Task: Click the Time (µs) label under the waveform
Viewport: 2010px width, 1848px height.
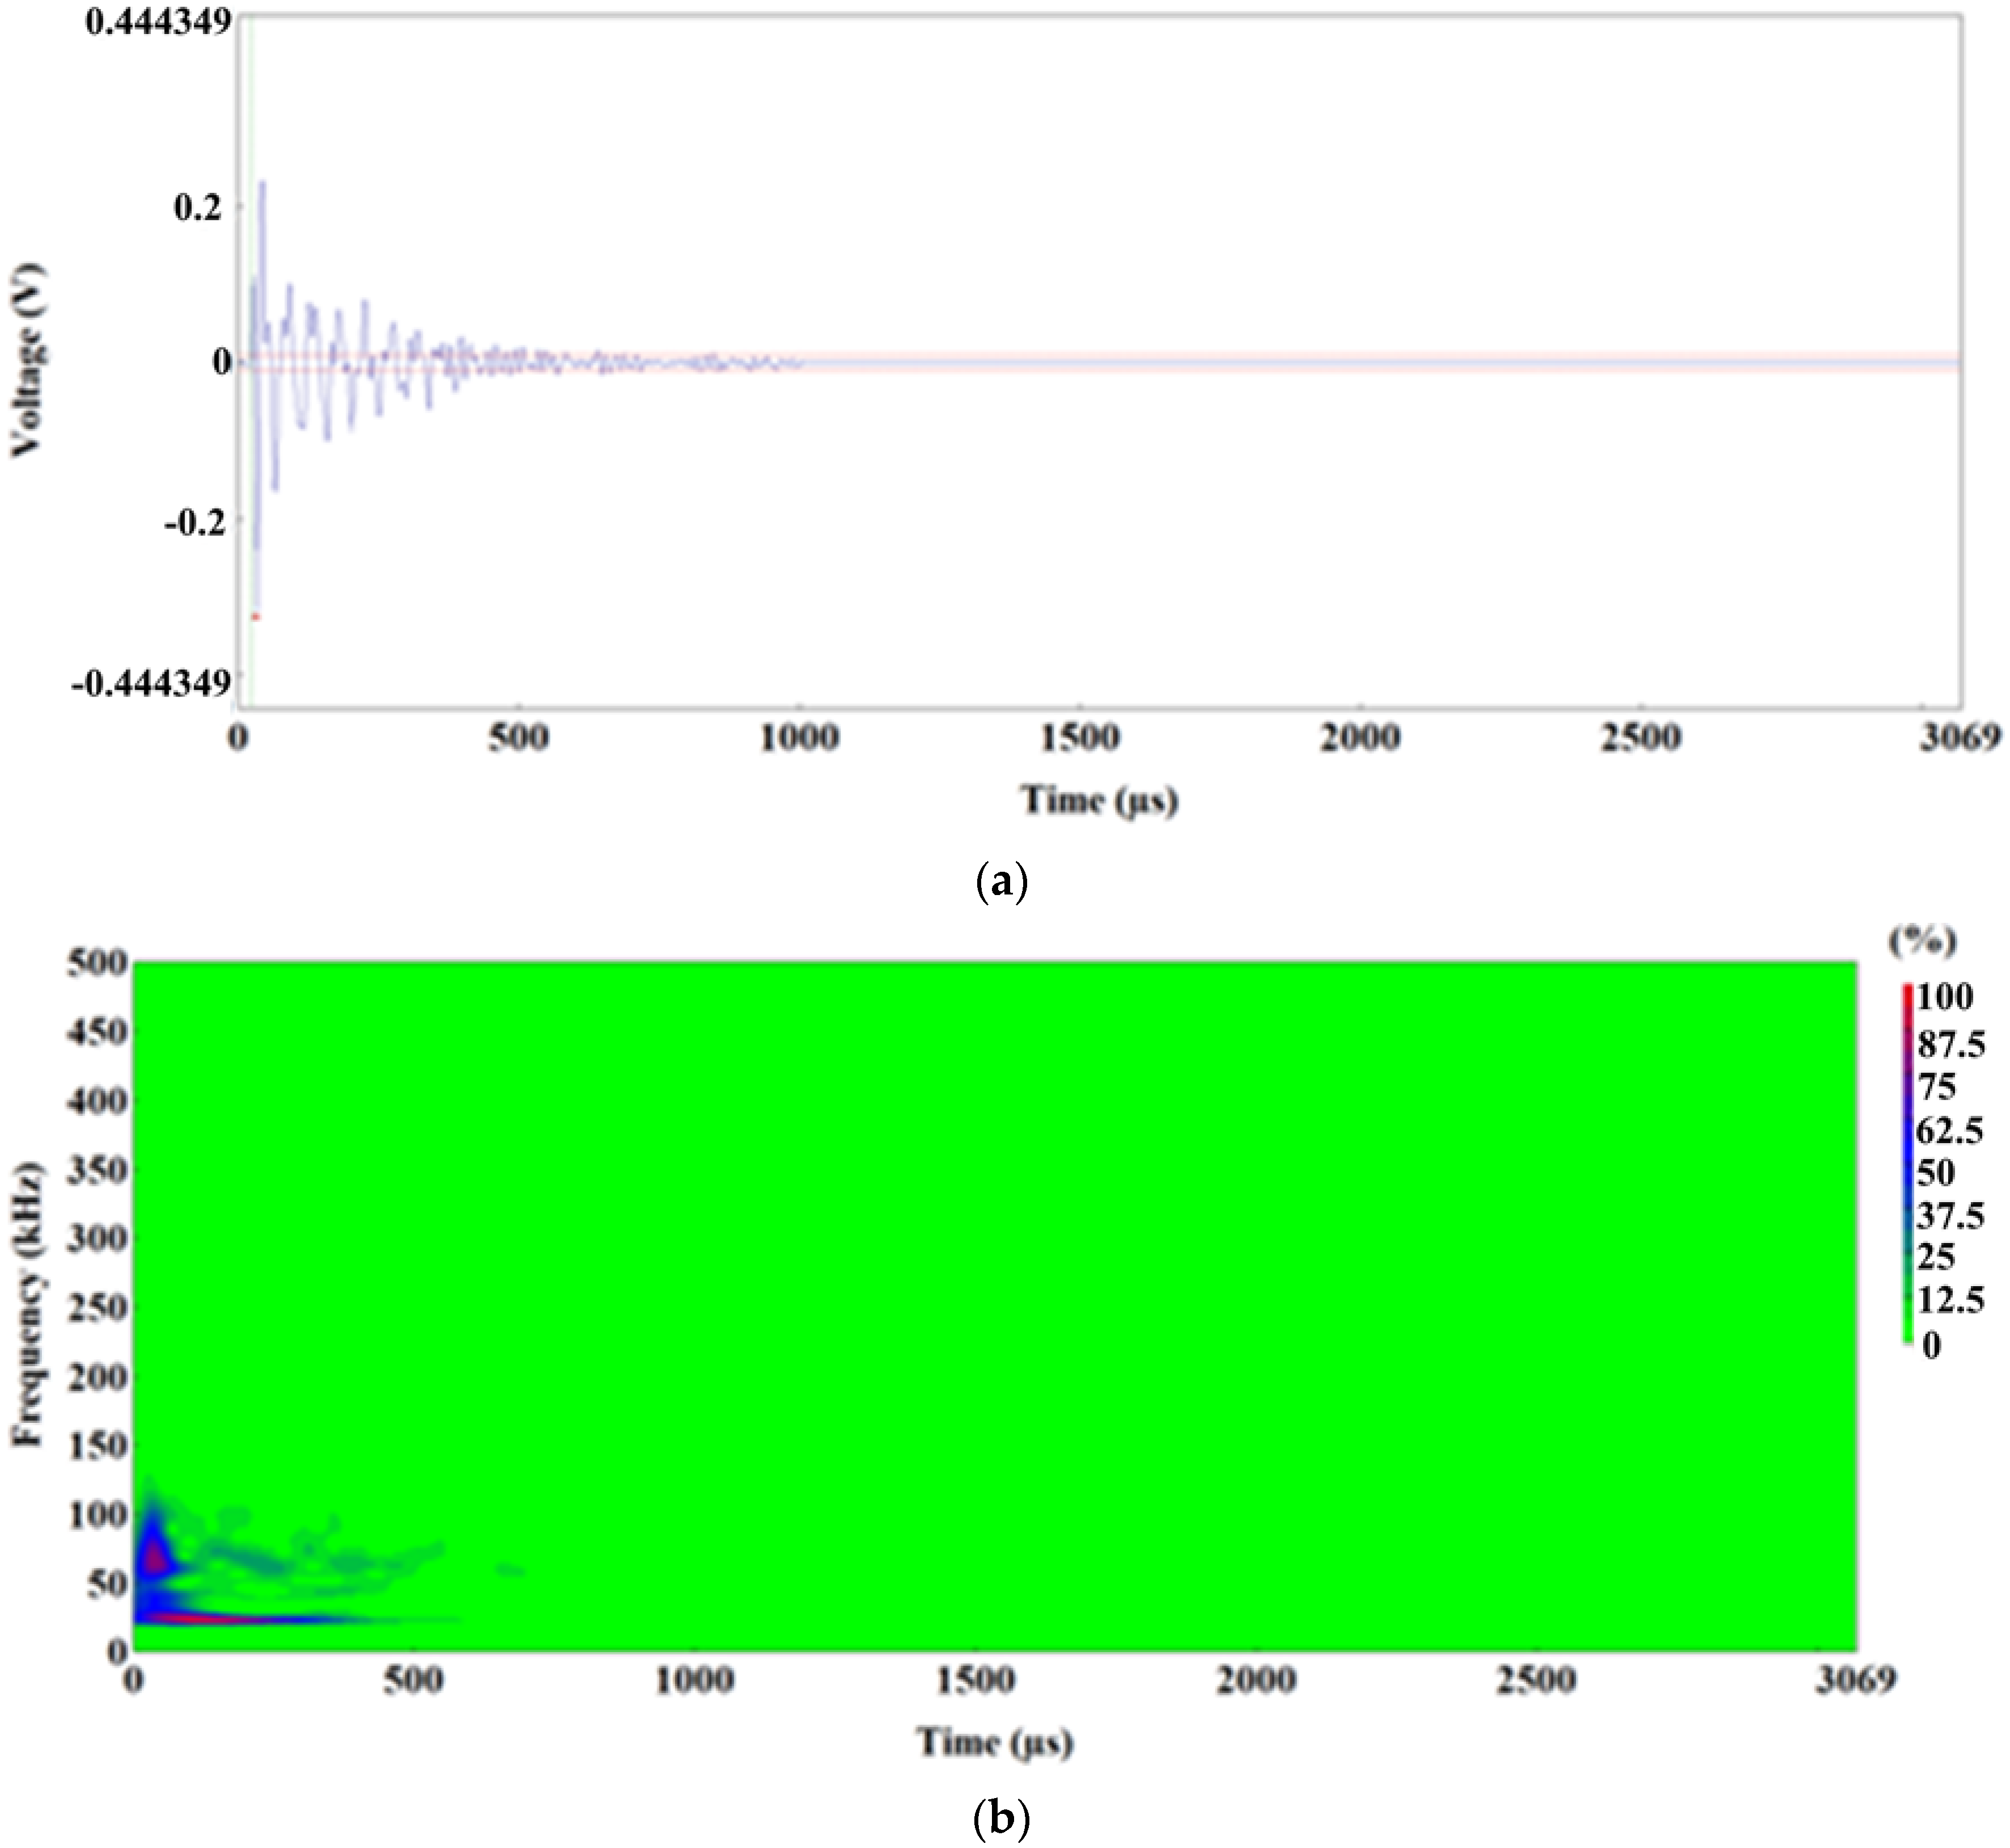Action: [1098, 800]
